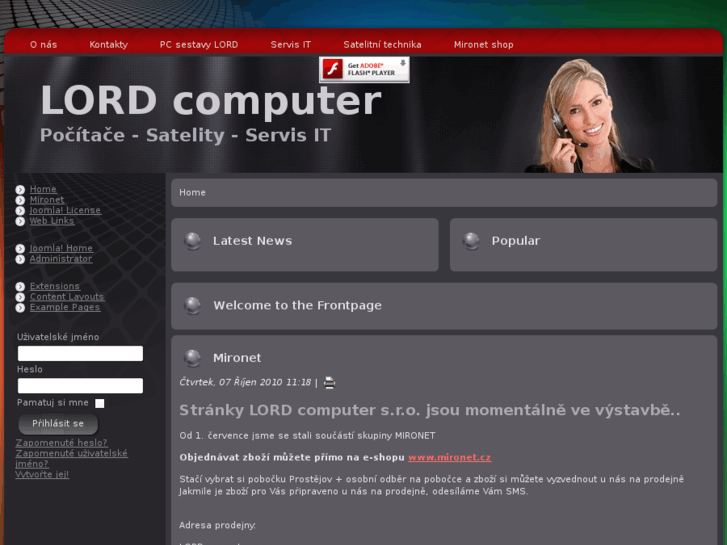Print the Mironet article

(x=329, y=383)
